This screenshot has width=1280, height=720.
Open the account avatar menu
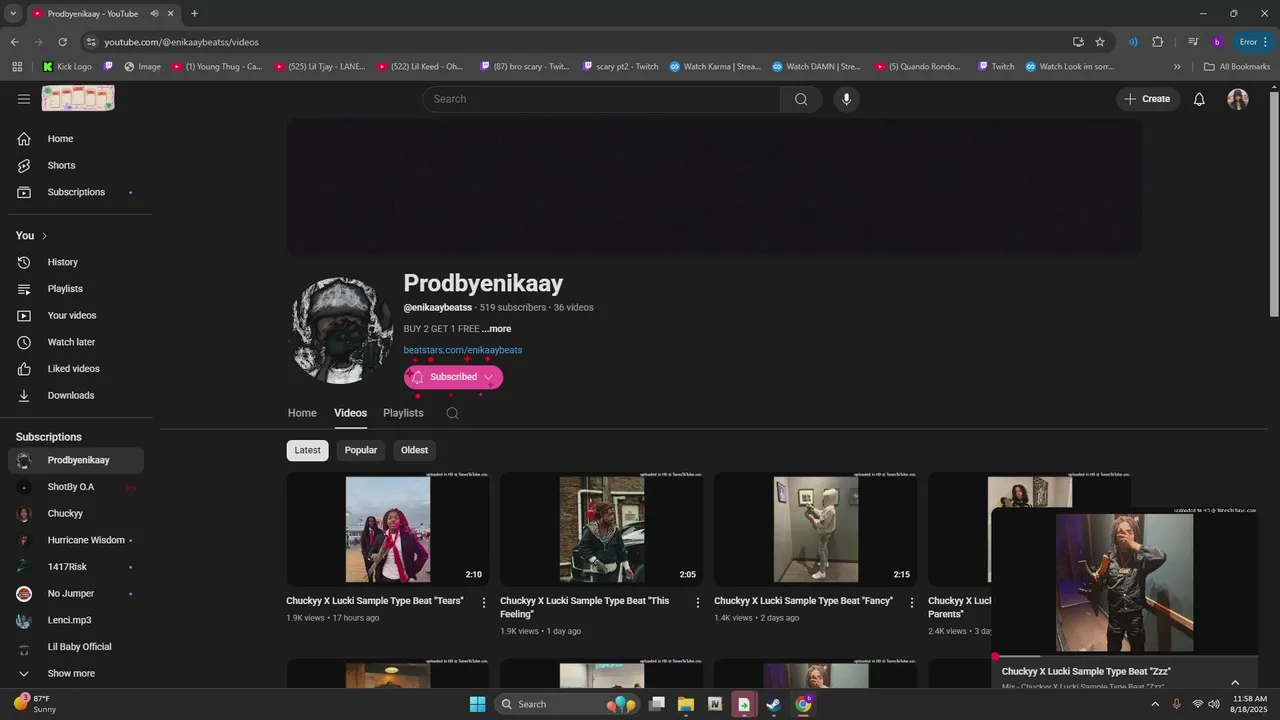pyautogui.click(x=1238, y=99)
